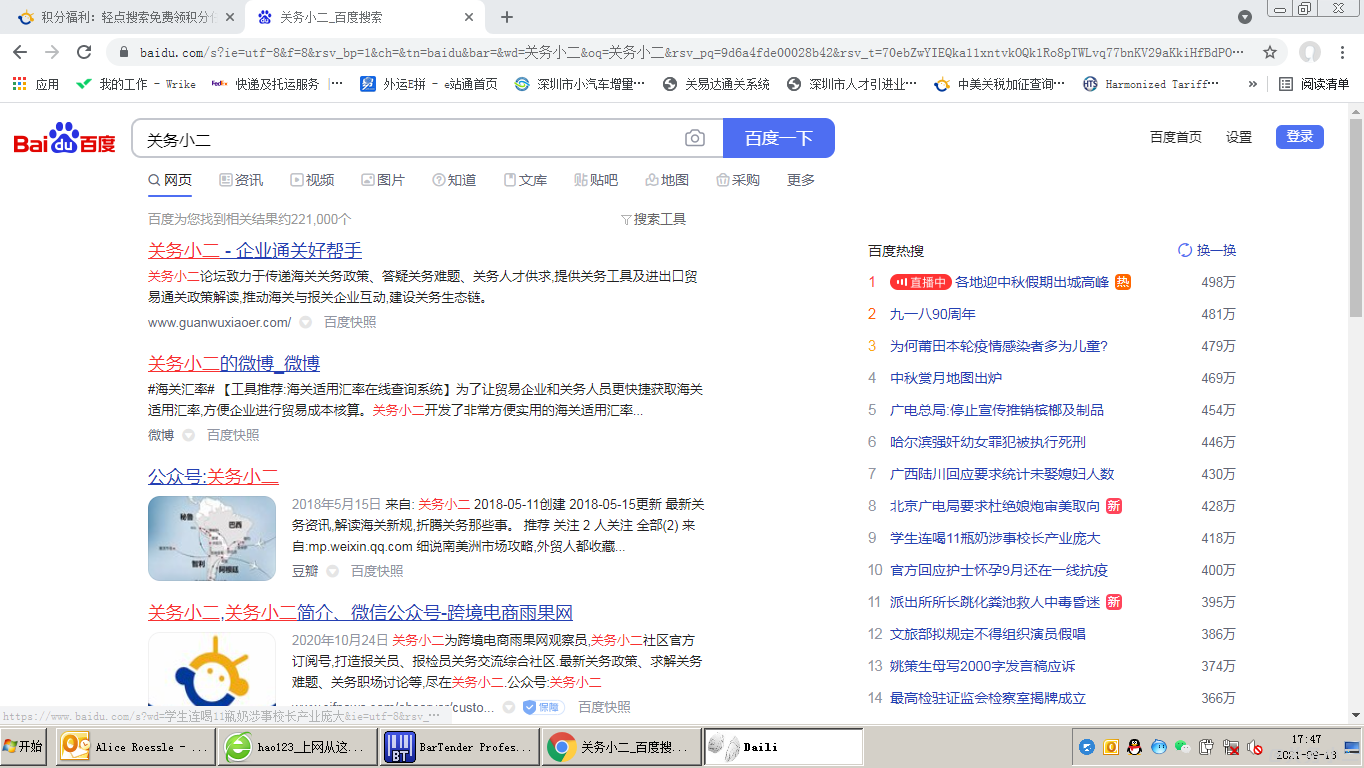The height and width of the screenshot is (768, 1364).
Task: Open 设置 settings link
Action: (1239, 137)
